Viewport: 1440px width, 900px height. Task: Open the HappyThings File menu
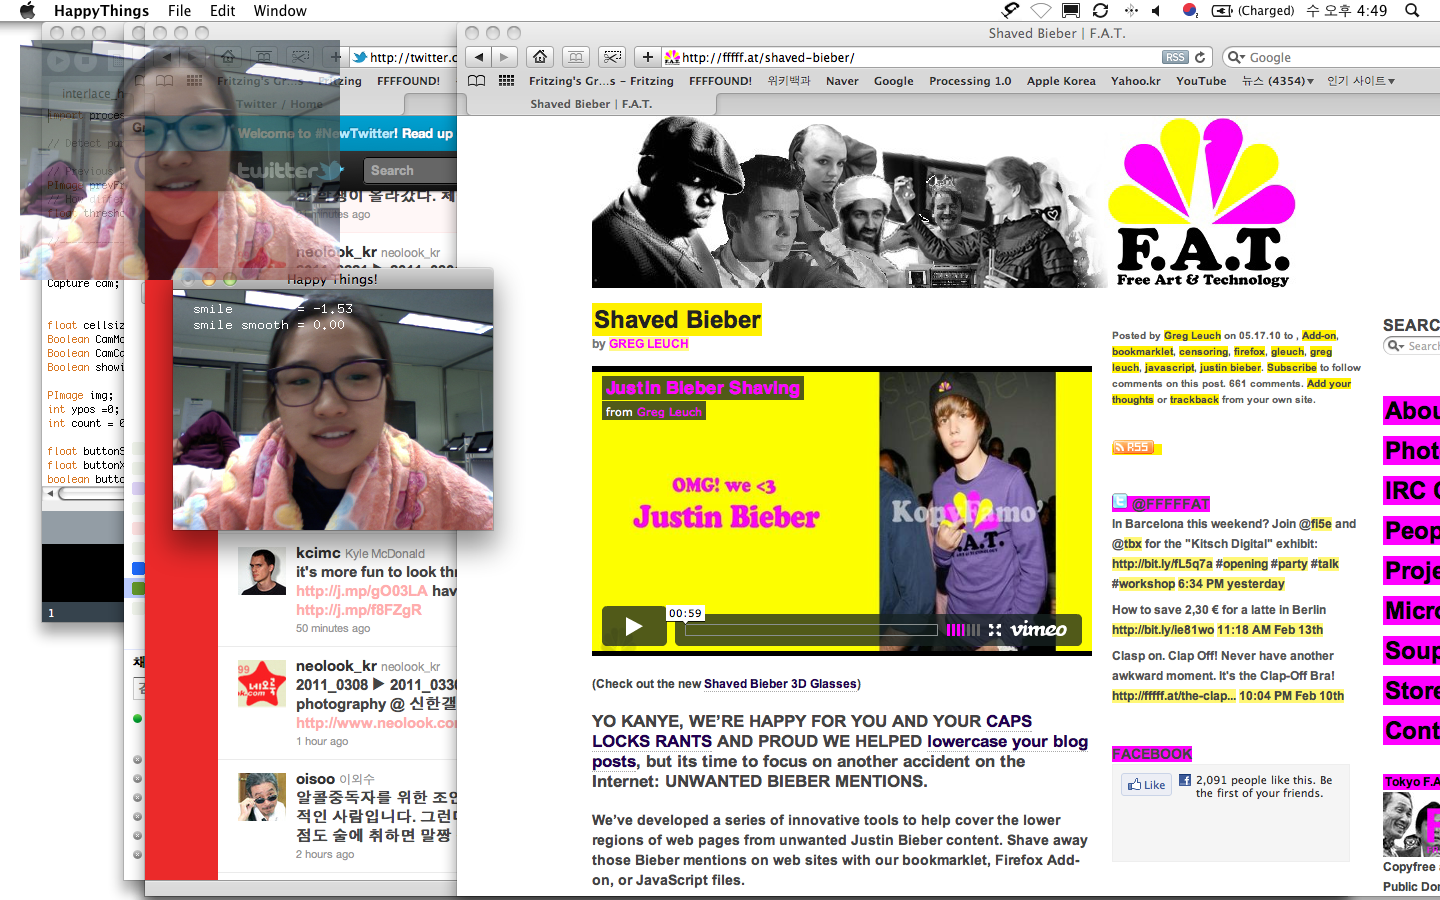pyautogui.click(x=180, y=11)
